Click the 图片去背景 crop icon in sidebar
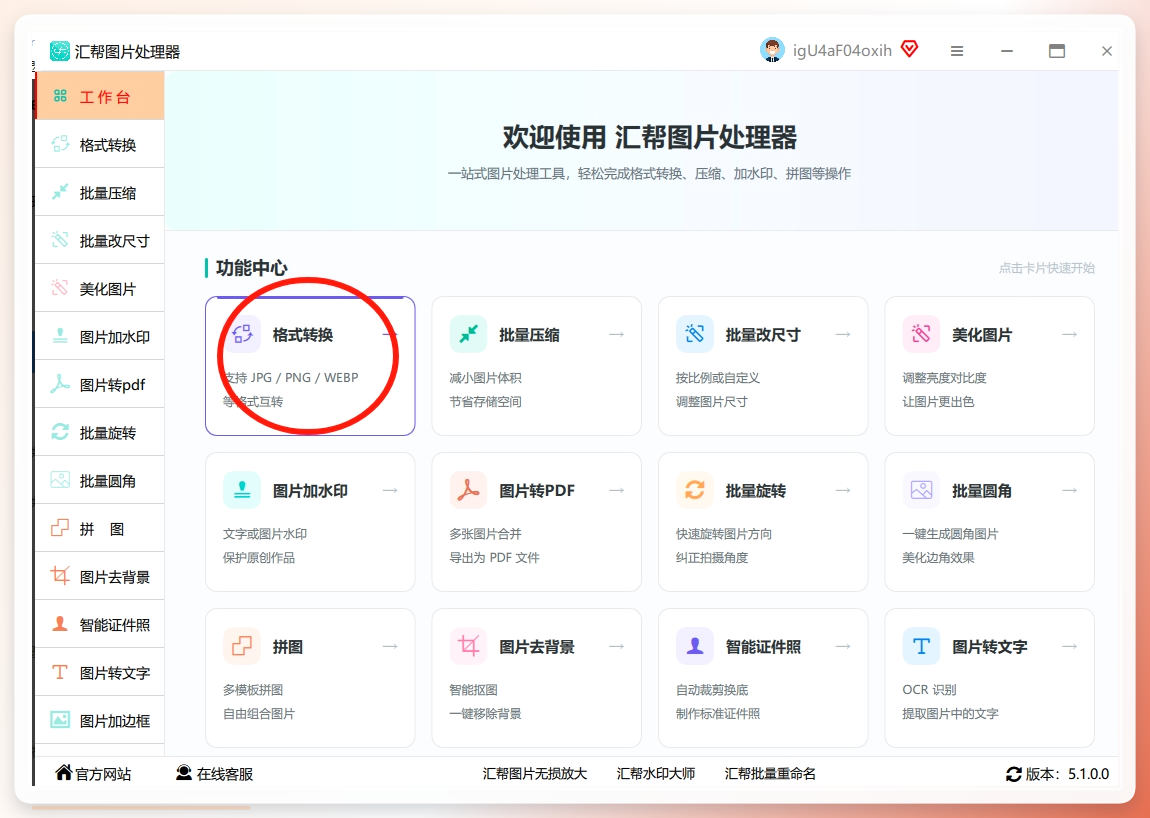This screenshot has height=818, width=1150. click(60, 576)
